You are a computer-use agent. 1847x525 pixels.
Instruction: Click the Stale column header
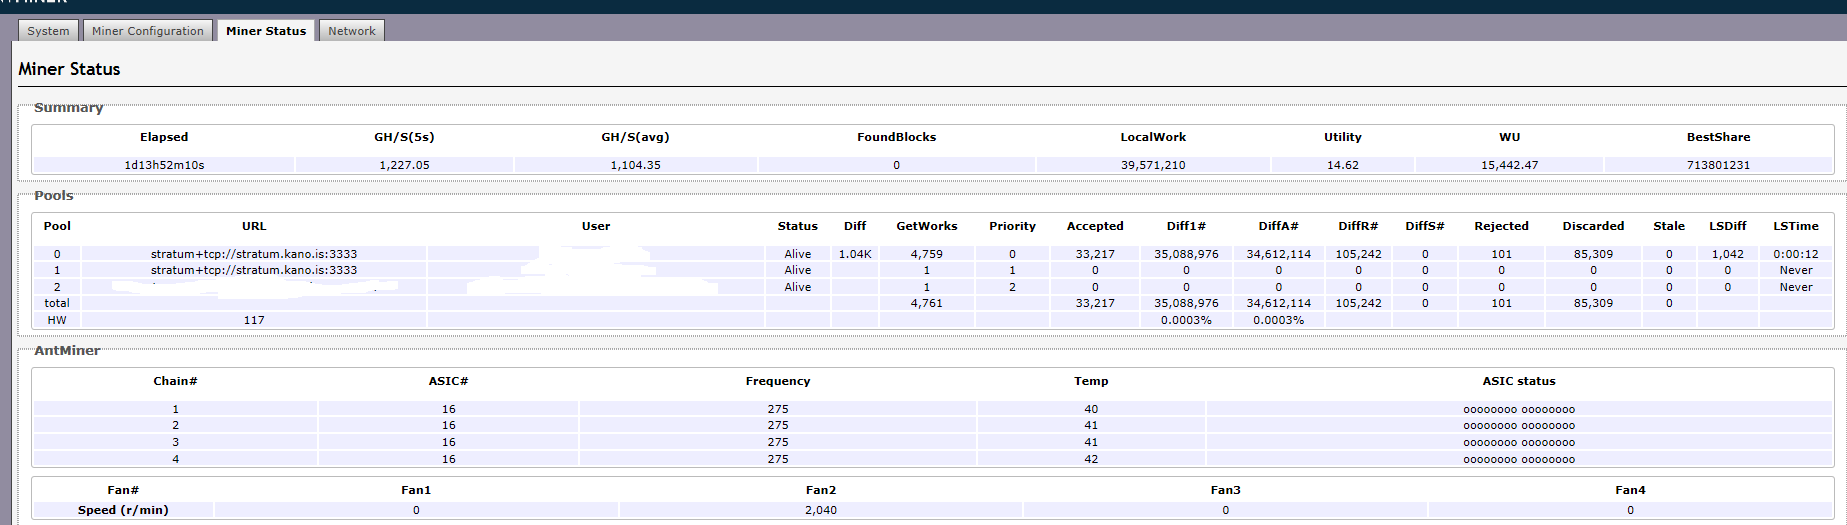click(1669, 226)
